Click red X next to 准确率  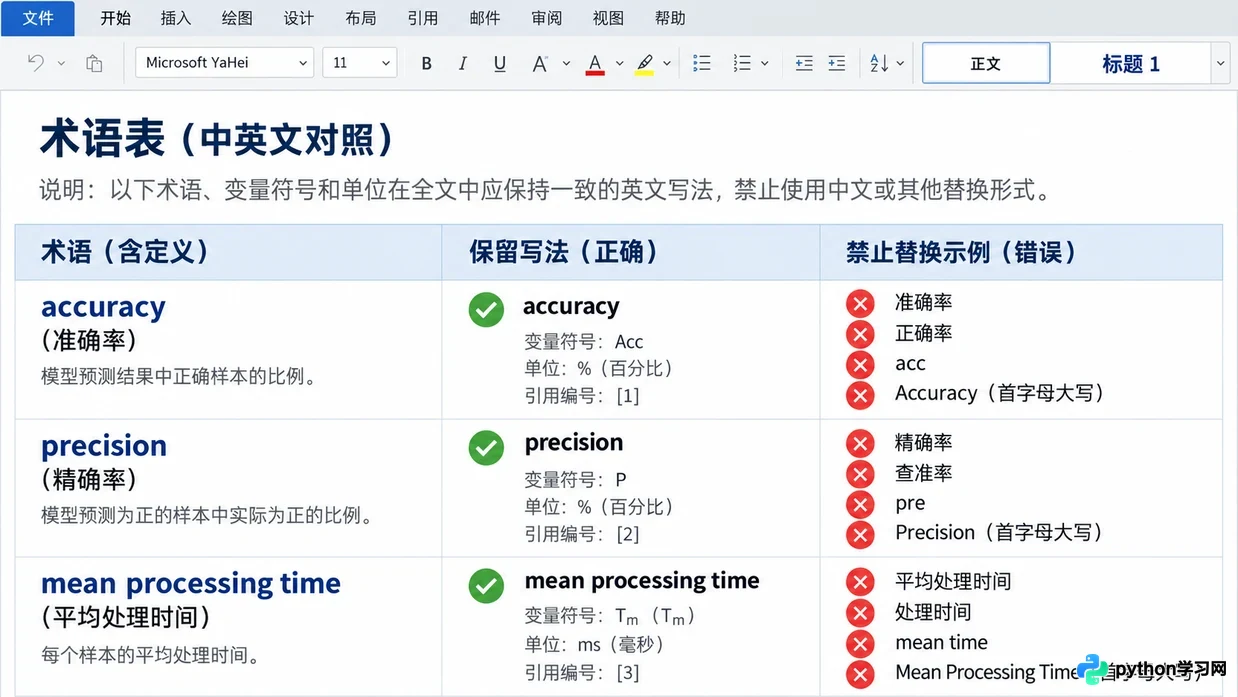tap(860, 303)
